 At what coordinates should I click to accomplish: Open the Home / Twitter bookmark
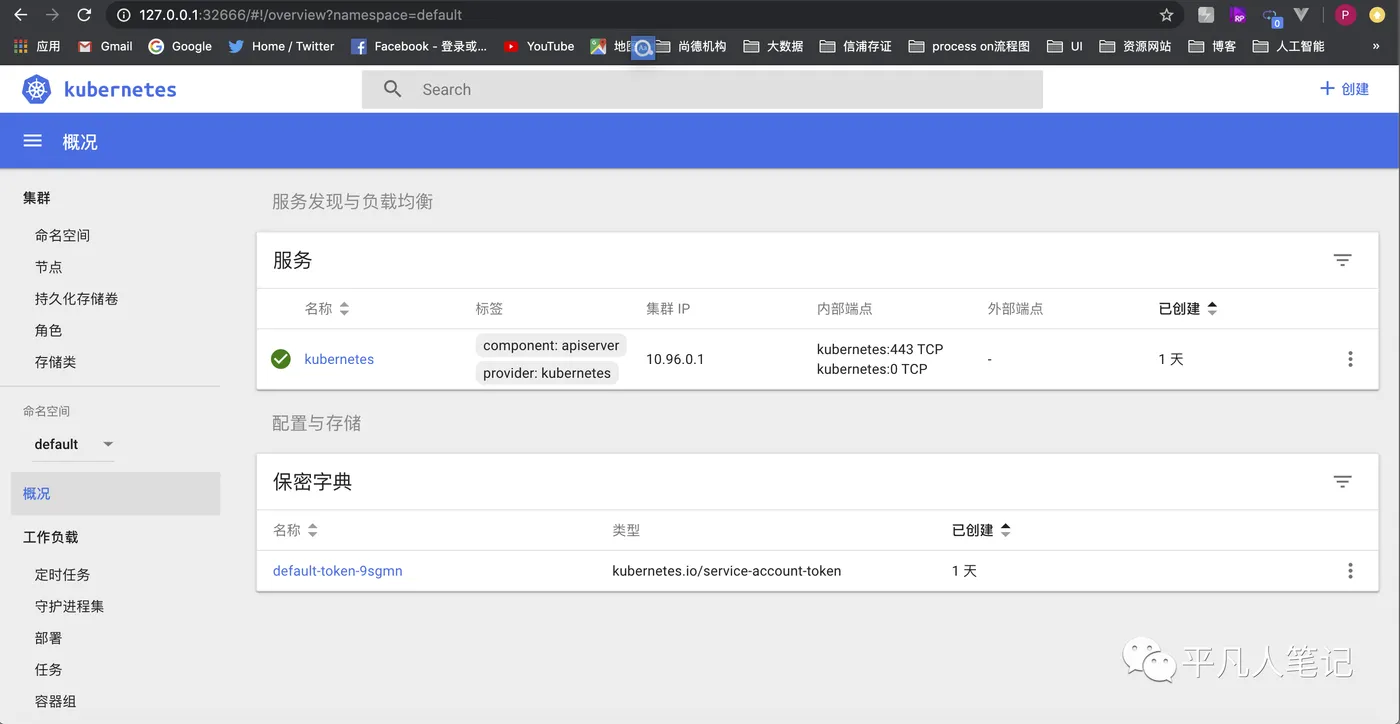click(x=281, y=46)
